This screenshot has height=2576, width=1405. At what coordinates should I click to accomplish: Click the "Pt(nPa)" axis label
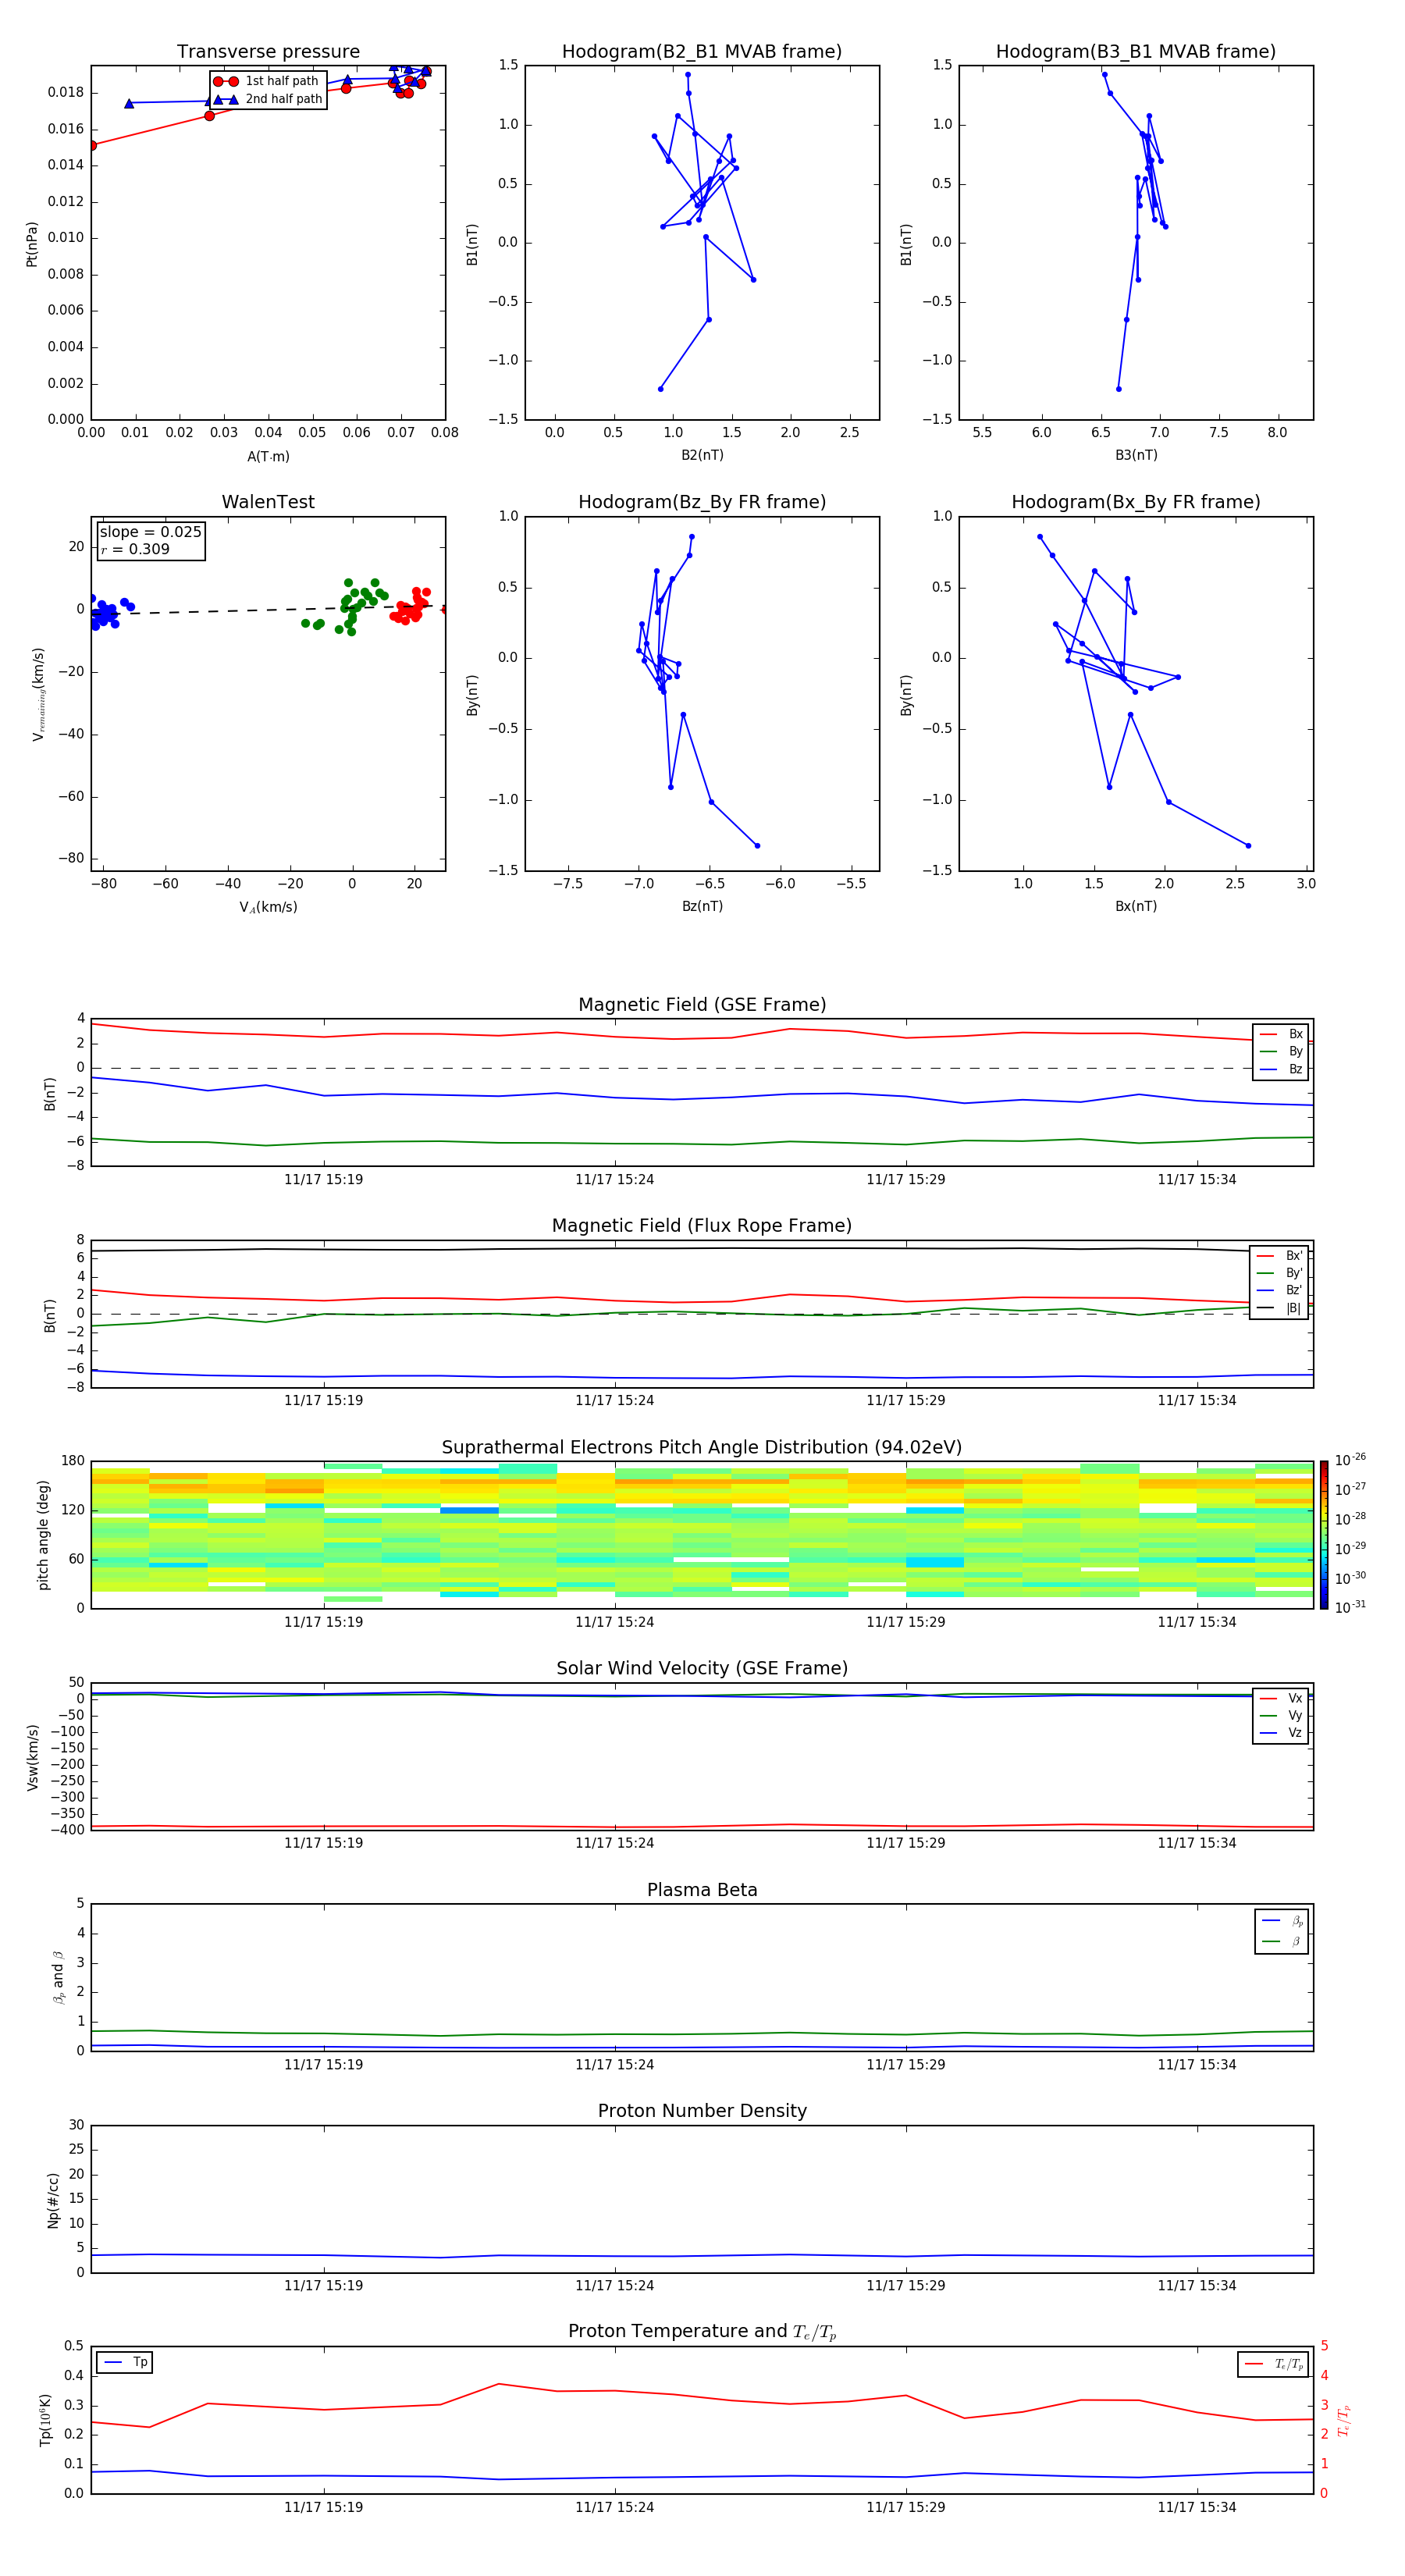point(32,244)
